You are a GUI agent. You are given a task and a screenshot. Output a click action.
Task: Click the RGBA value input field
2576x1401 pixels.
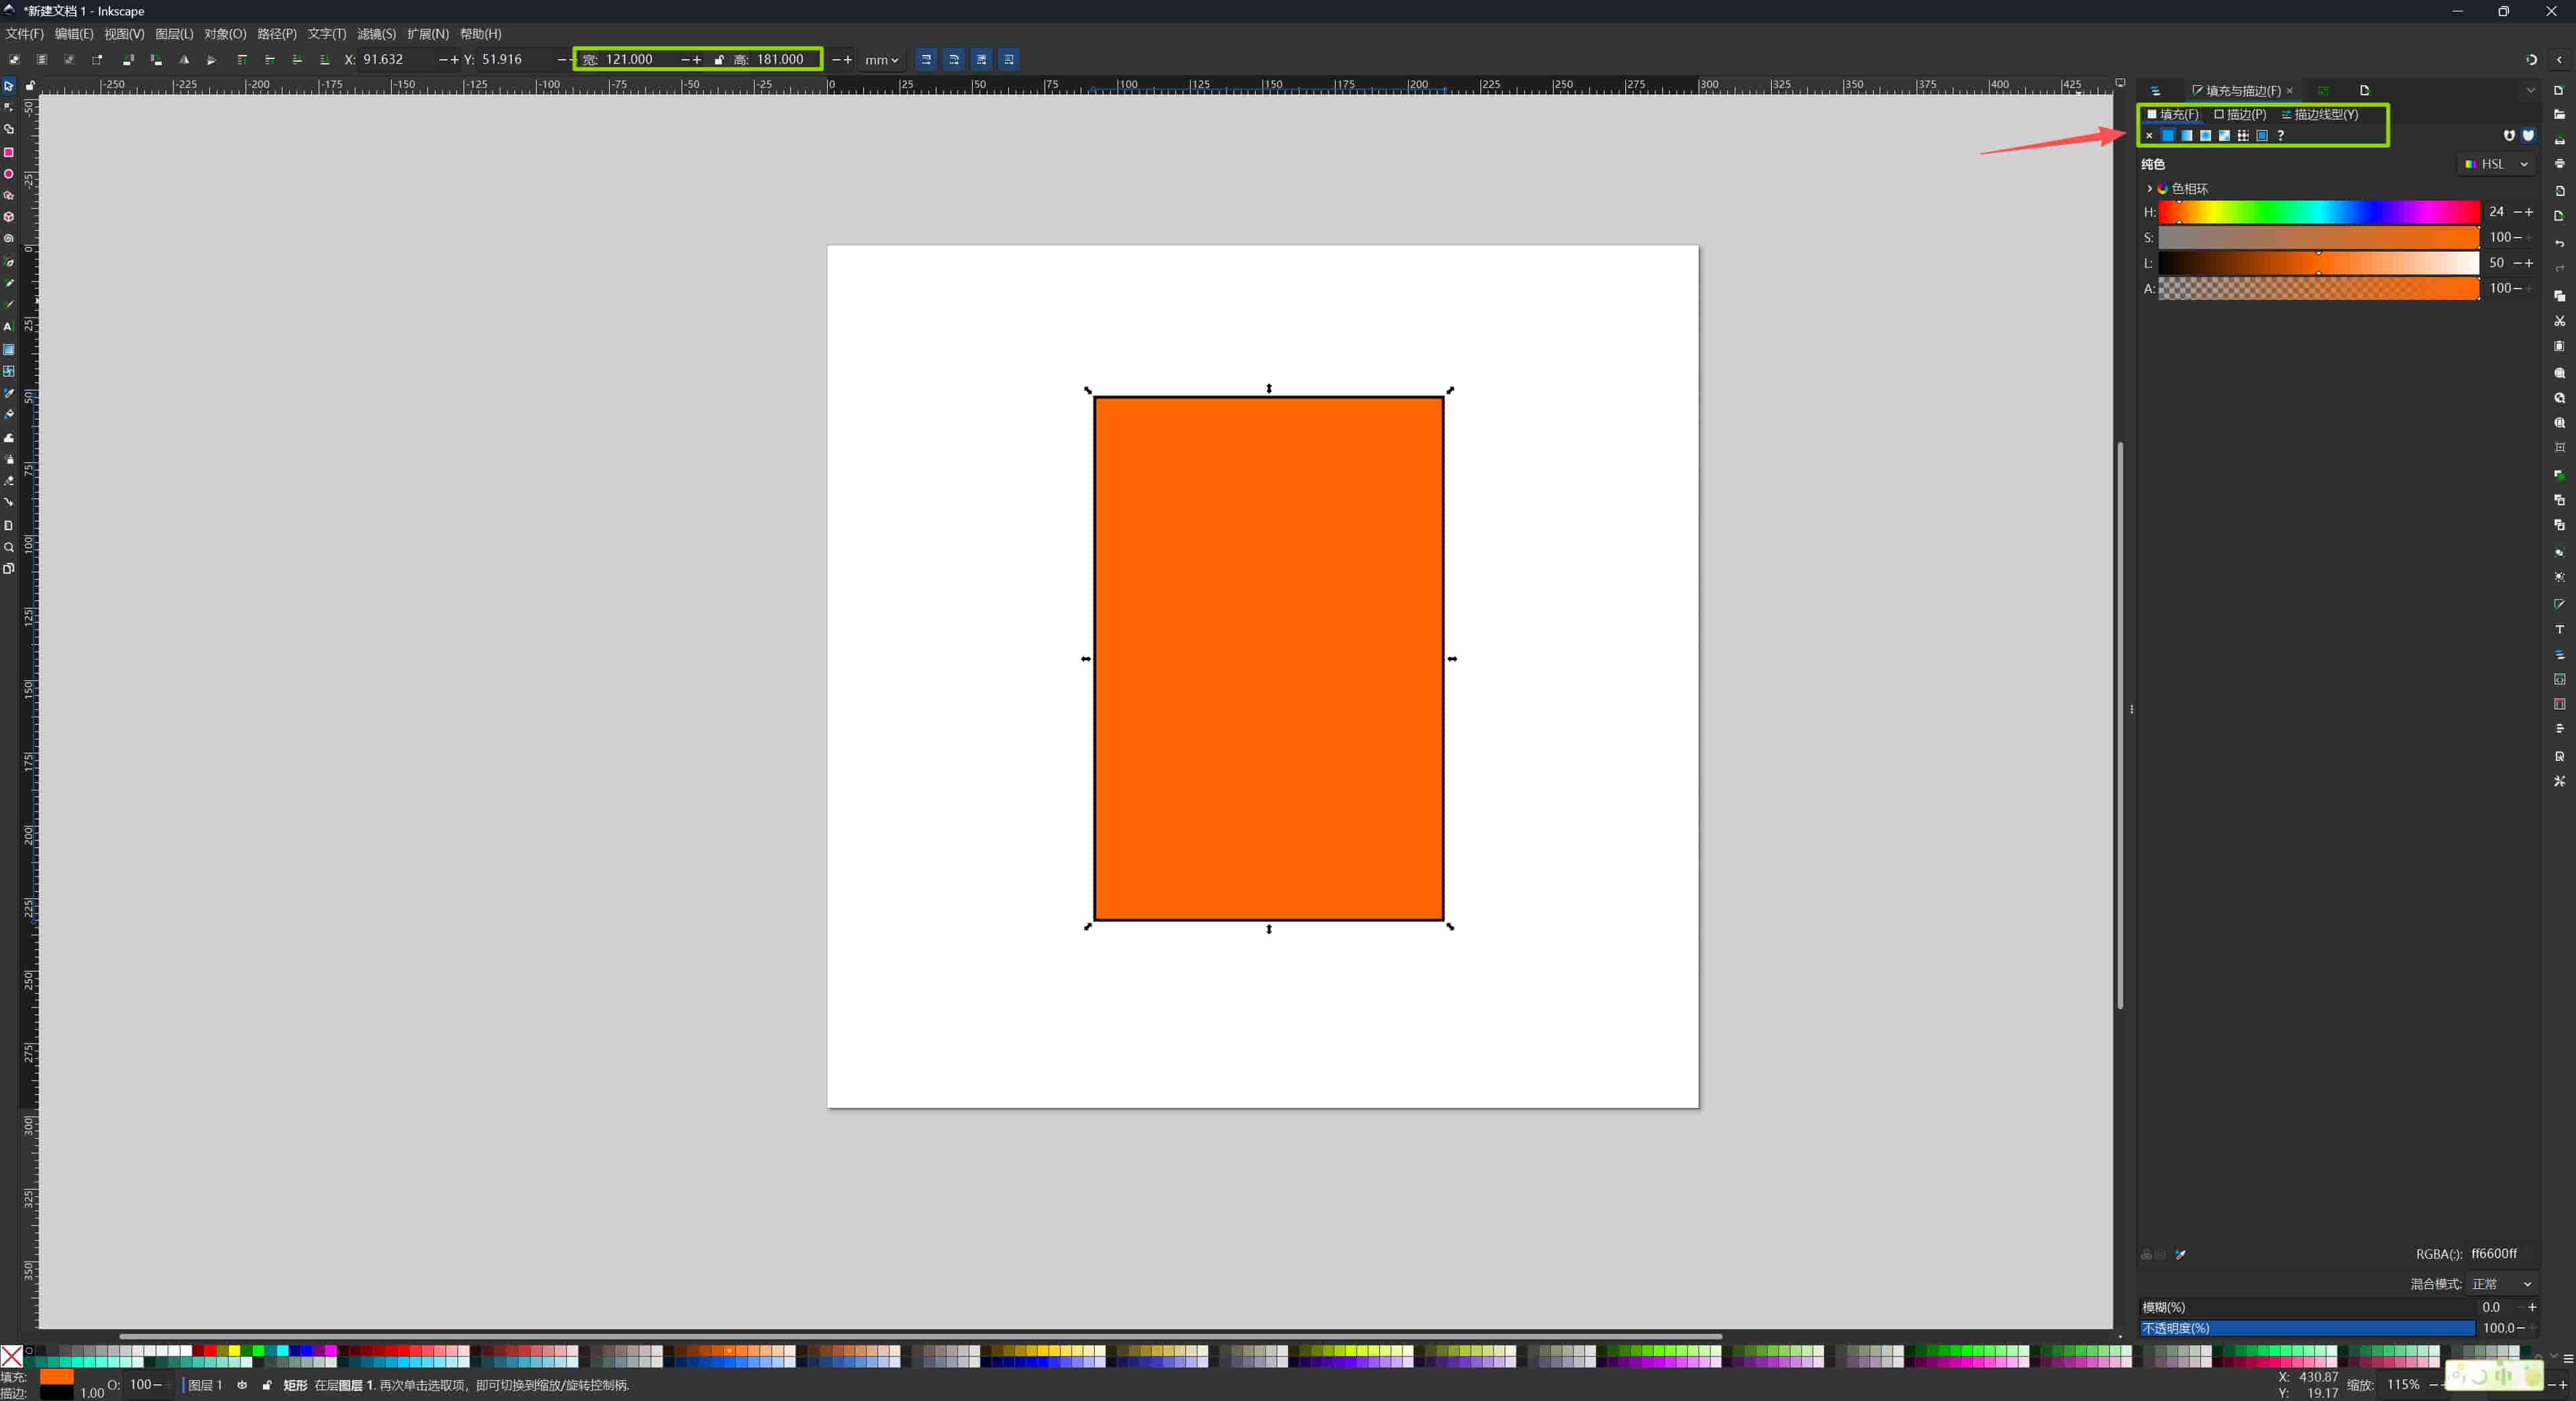point(2494,1254)
